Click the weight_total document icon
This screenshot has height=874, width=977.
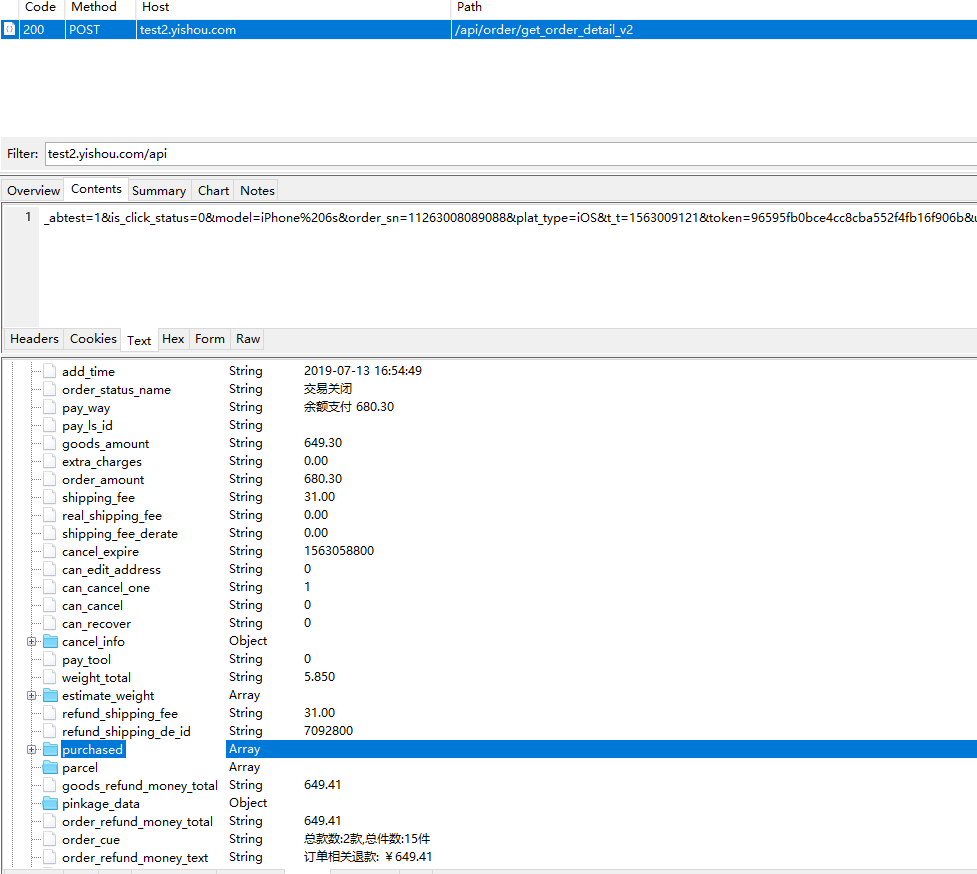tap(50, 677)
